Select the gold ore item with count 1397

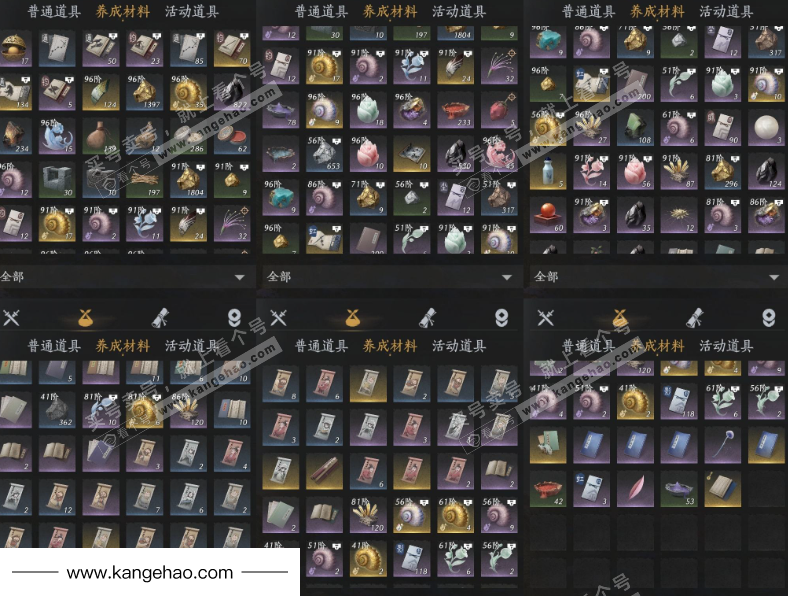coord(144,92)
